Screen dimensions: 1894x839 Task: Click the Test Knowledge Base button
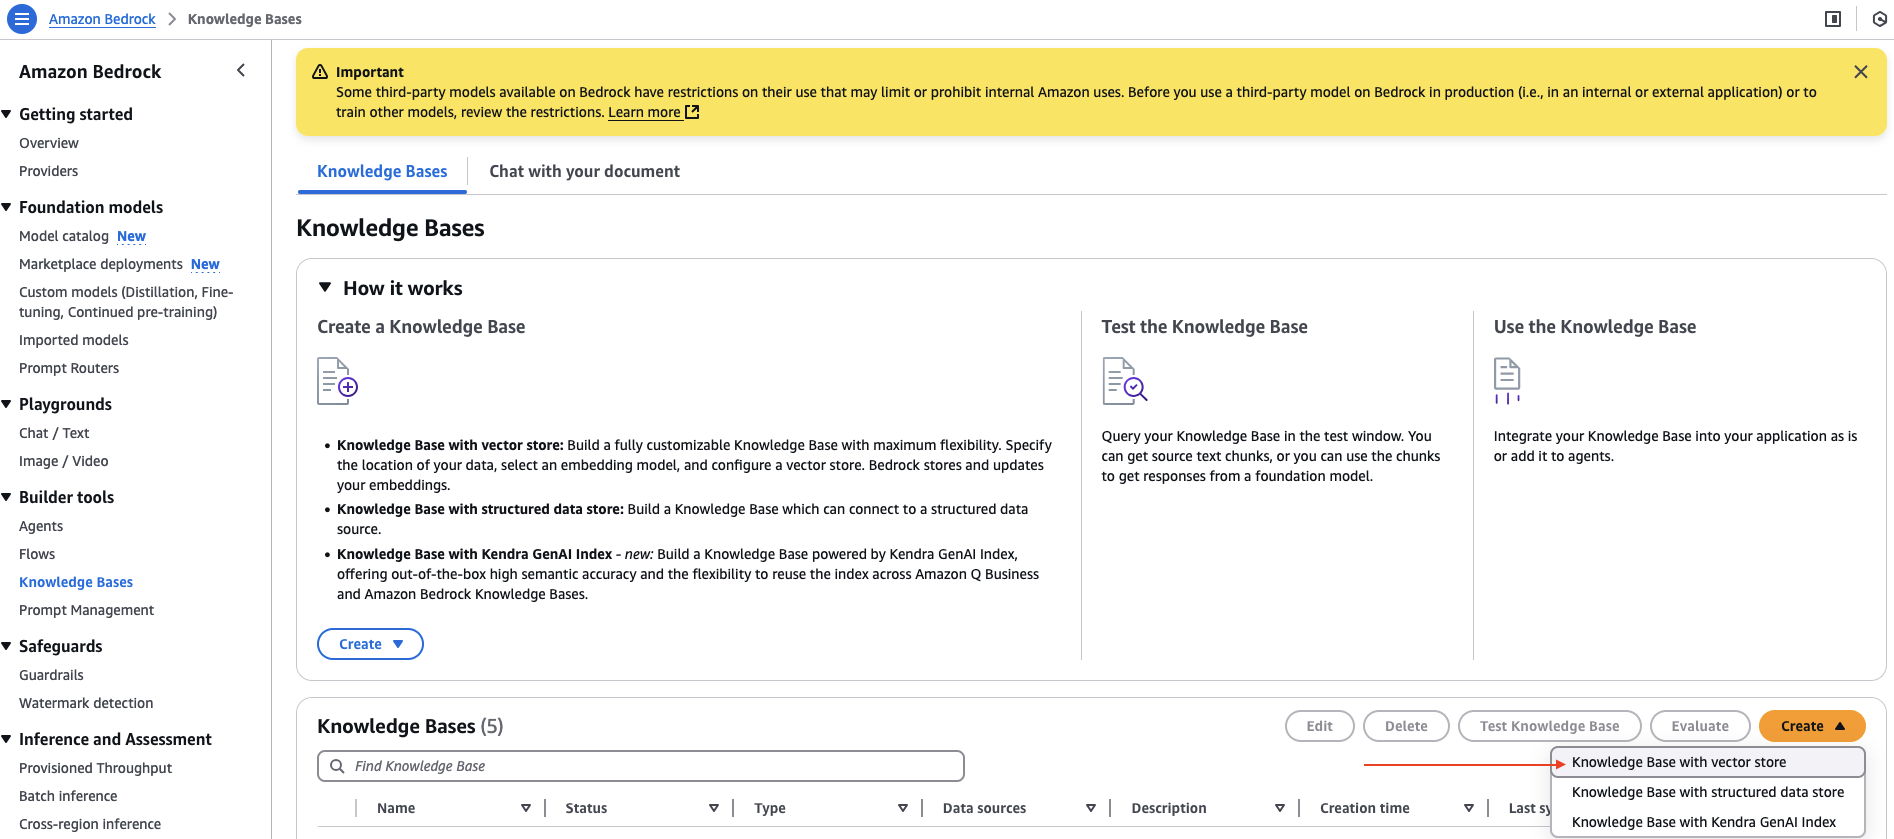1549,726
